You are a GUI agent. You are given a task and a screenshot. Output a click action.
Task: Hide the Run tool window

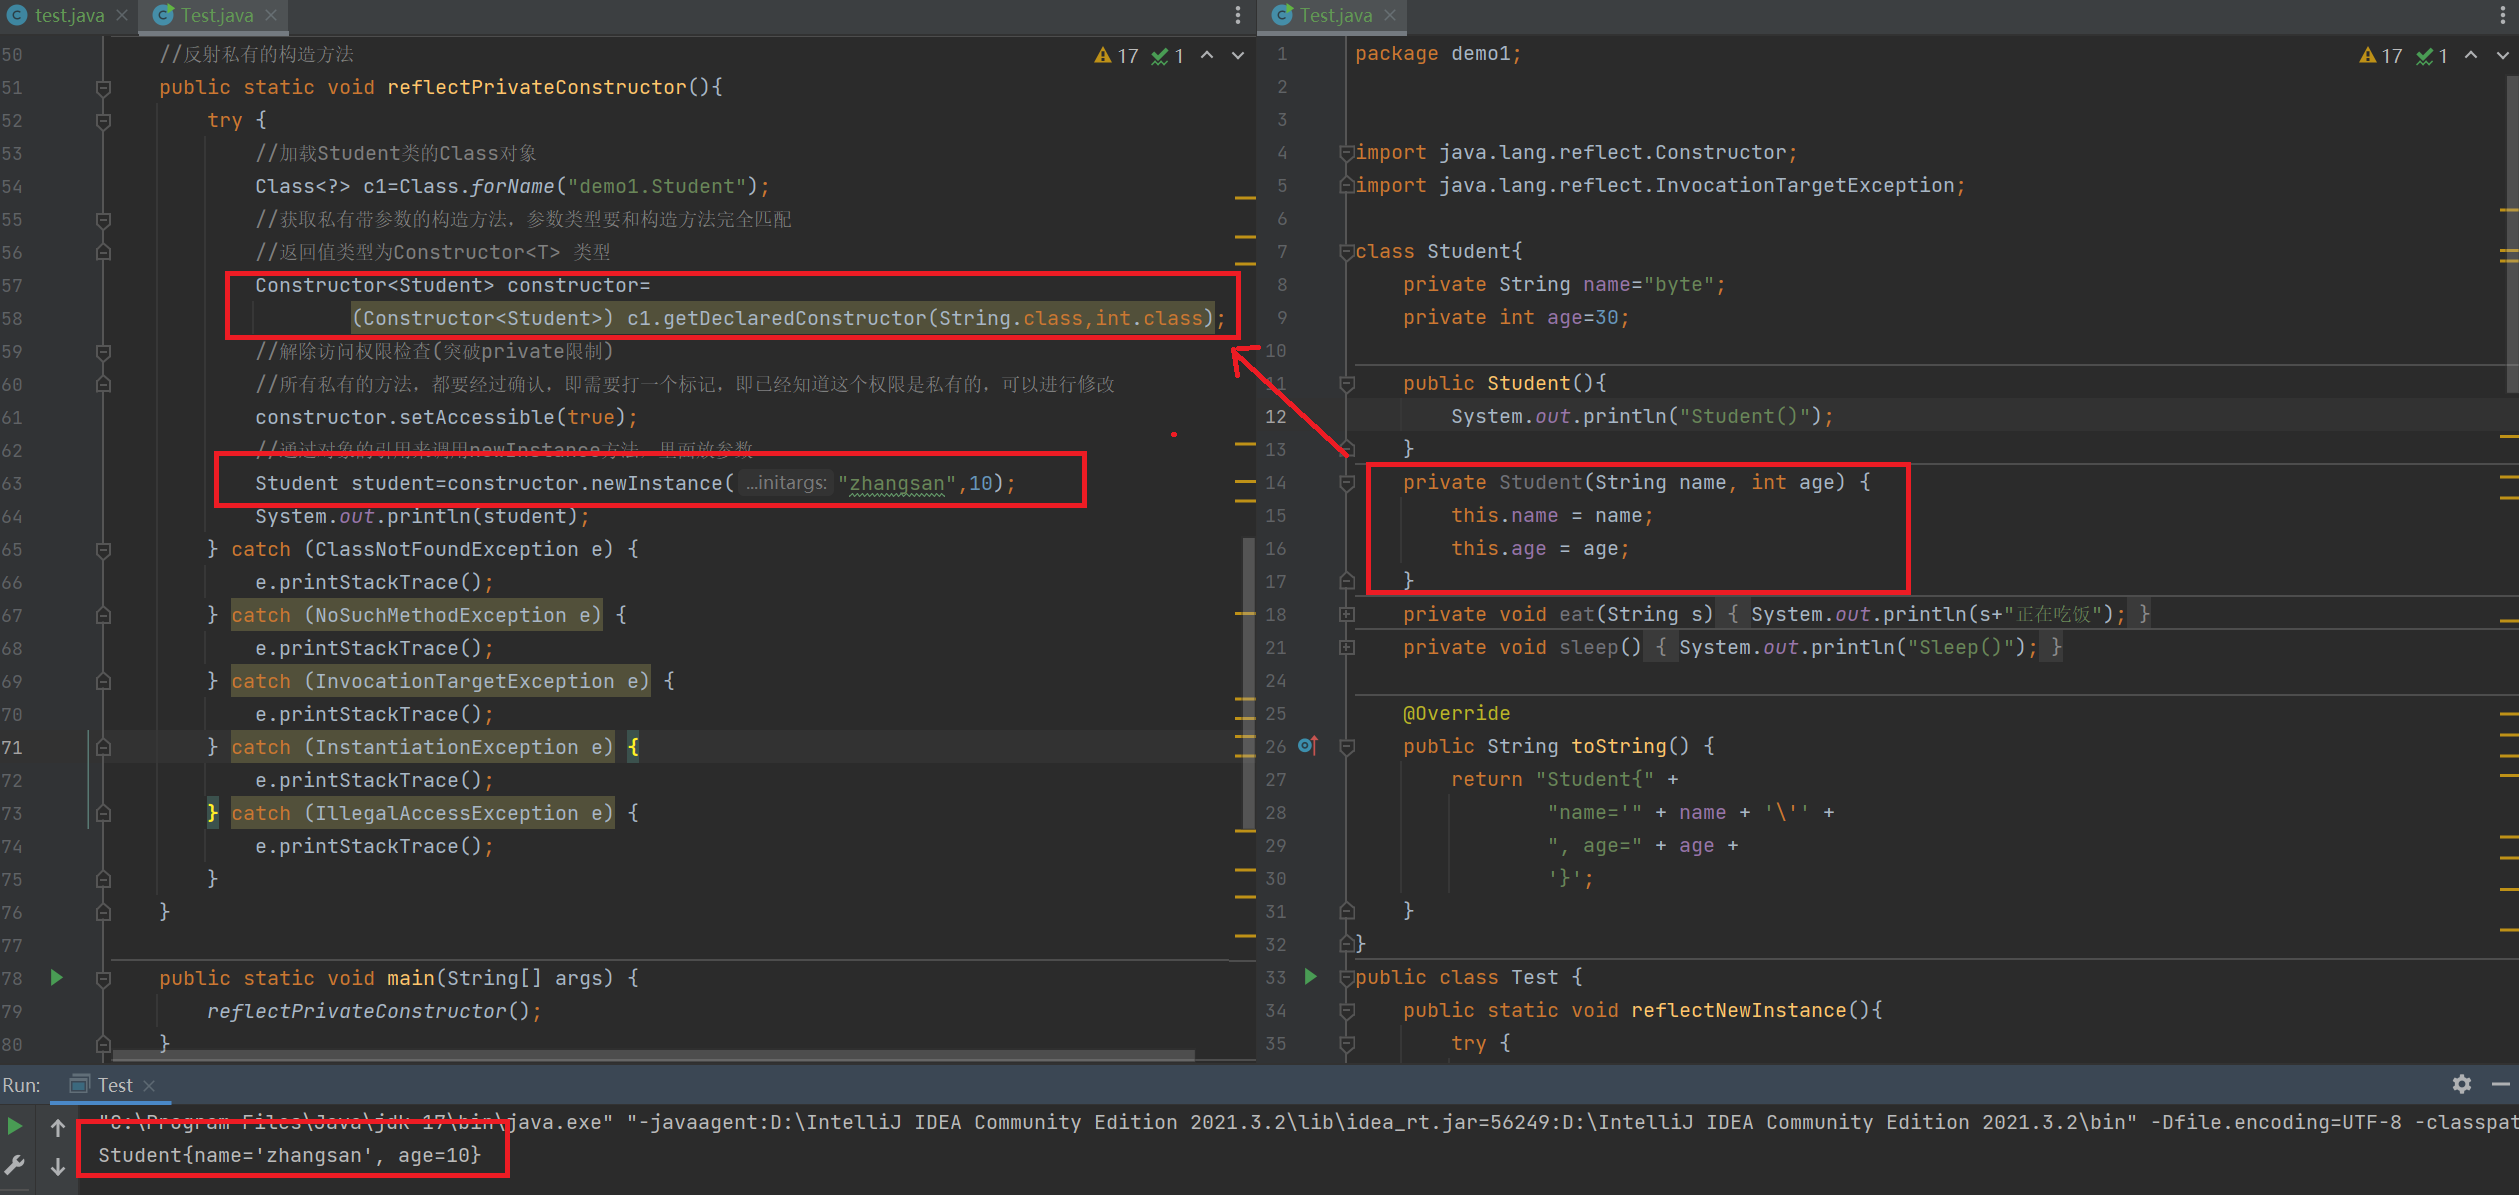tap(2500, 1084)
